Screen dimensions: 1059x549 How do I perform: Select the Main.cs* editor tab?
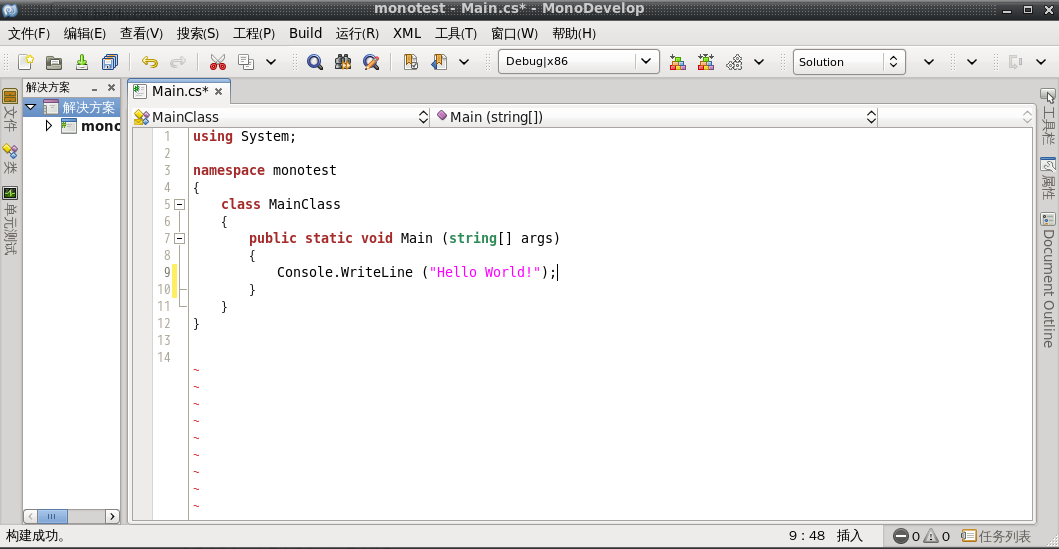pos(178,91)
